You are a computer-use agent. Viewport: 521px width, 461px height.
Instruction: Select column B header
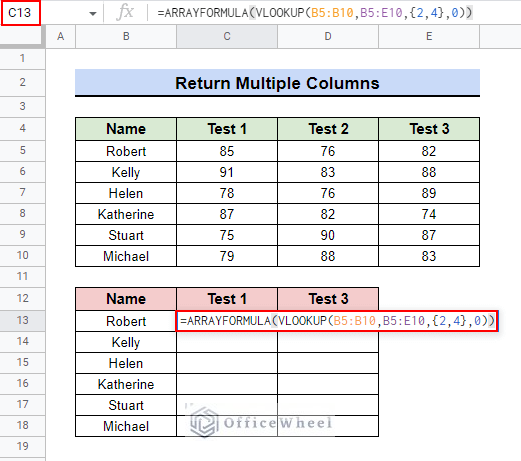126,36
